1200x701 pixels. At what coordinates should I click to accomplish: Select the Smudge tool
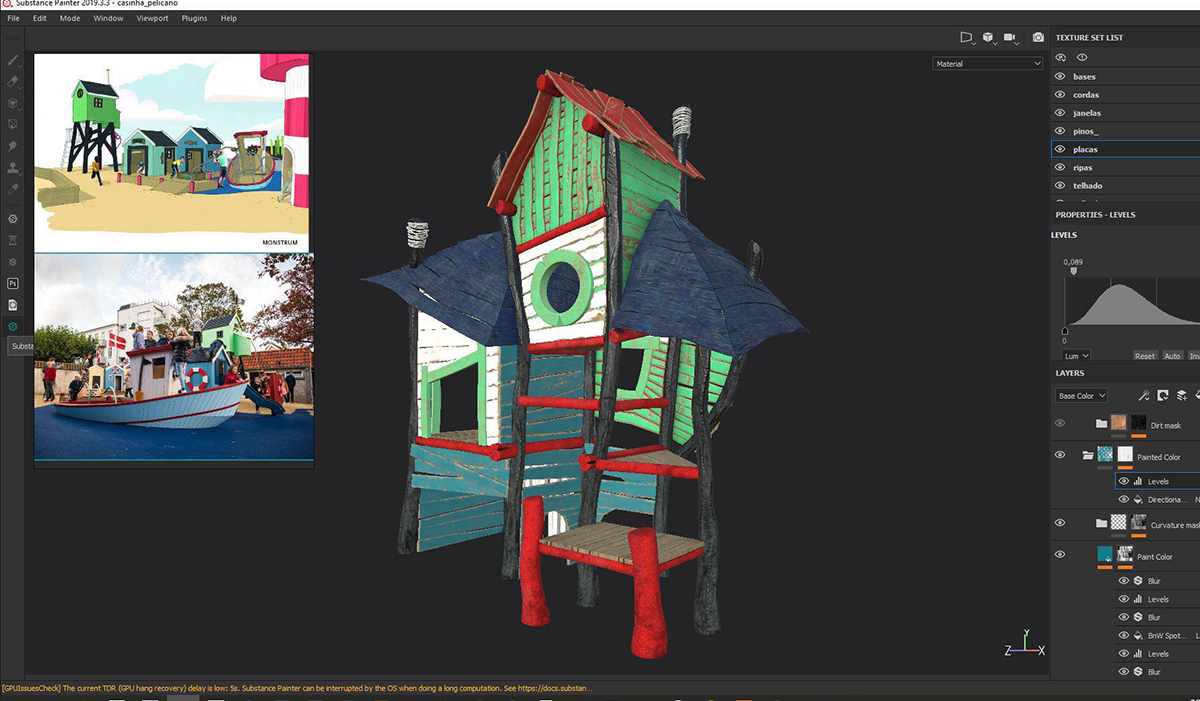13,145
